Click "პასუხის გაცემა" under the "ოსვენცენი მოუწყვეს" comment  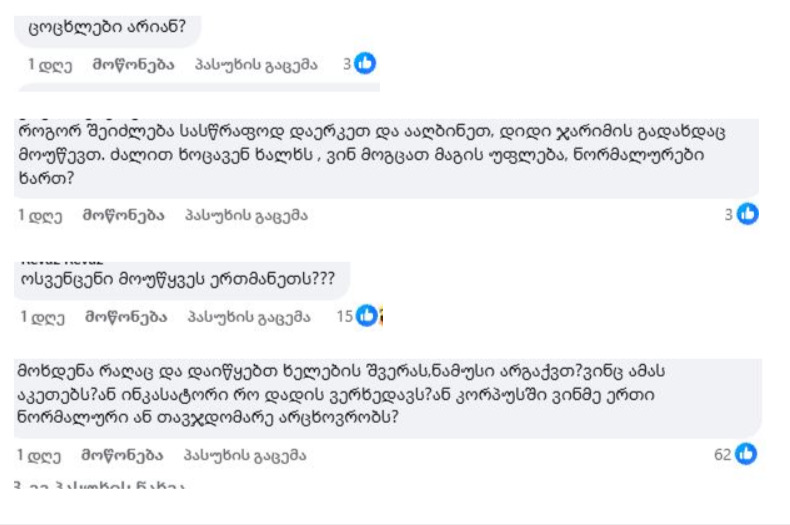click(x=249, y=317)
